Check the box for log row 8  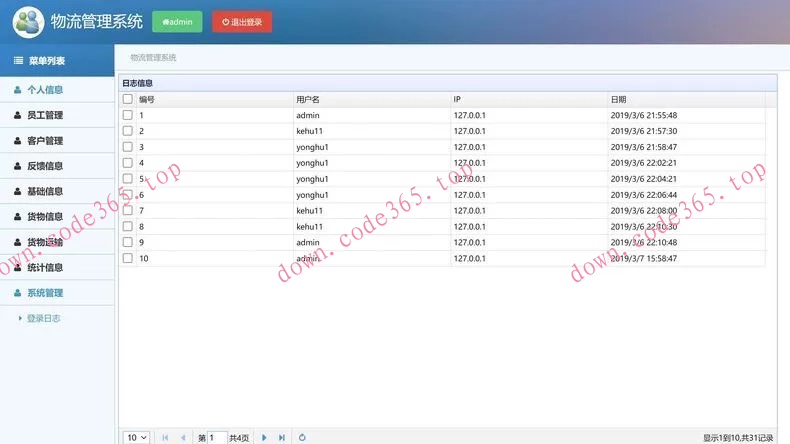128,227
